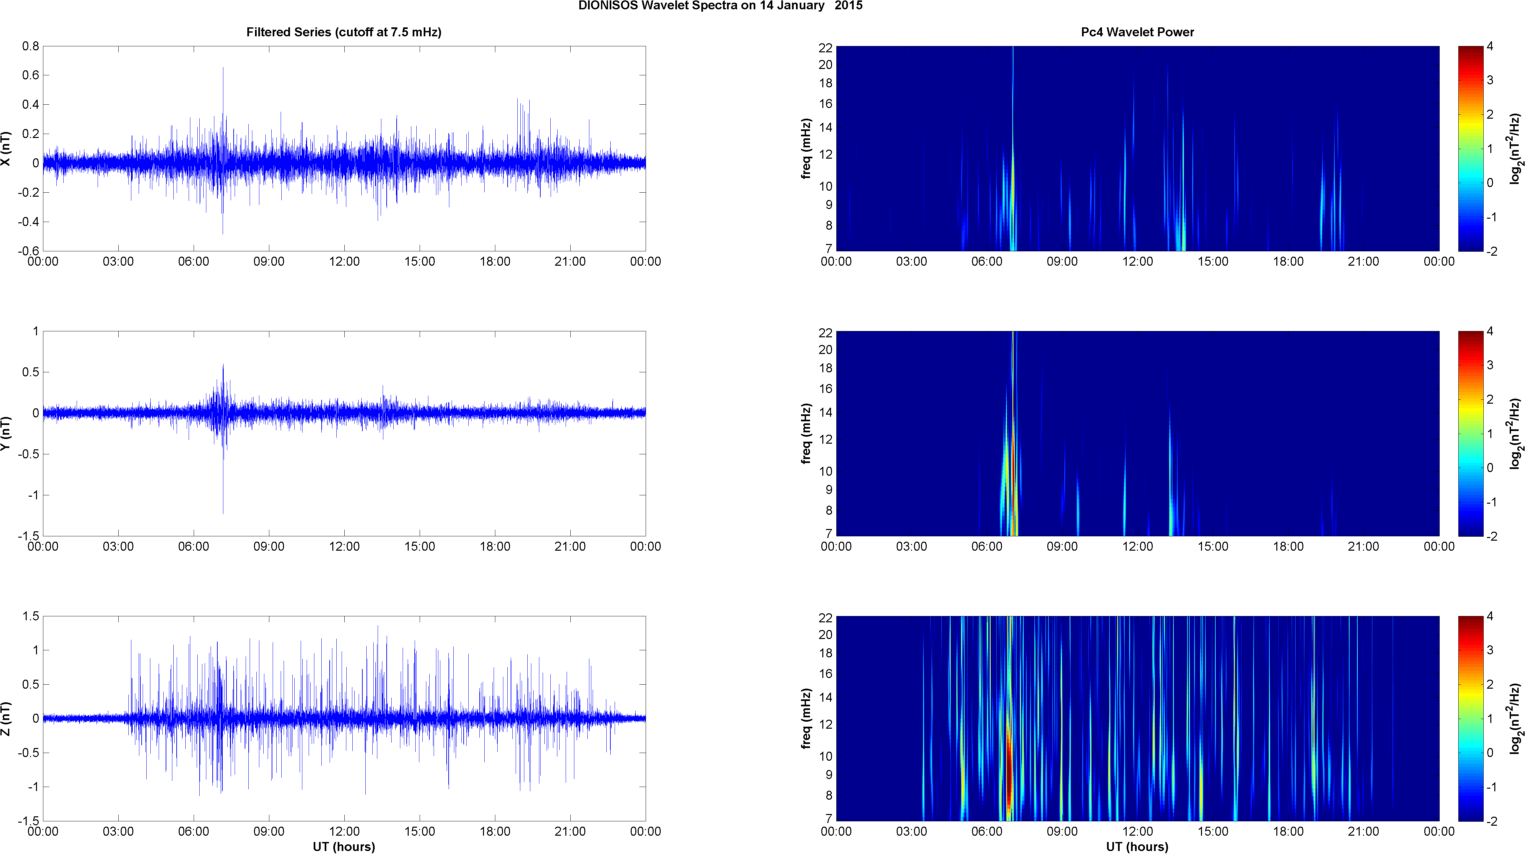This screenshot has height=854, width=1525.
Task: Click the 12:00 tick under X series plot
Action: (x=344, y=262)
